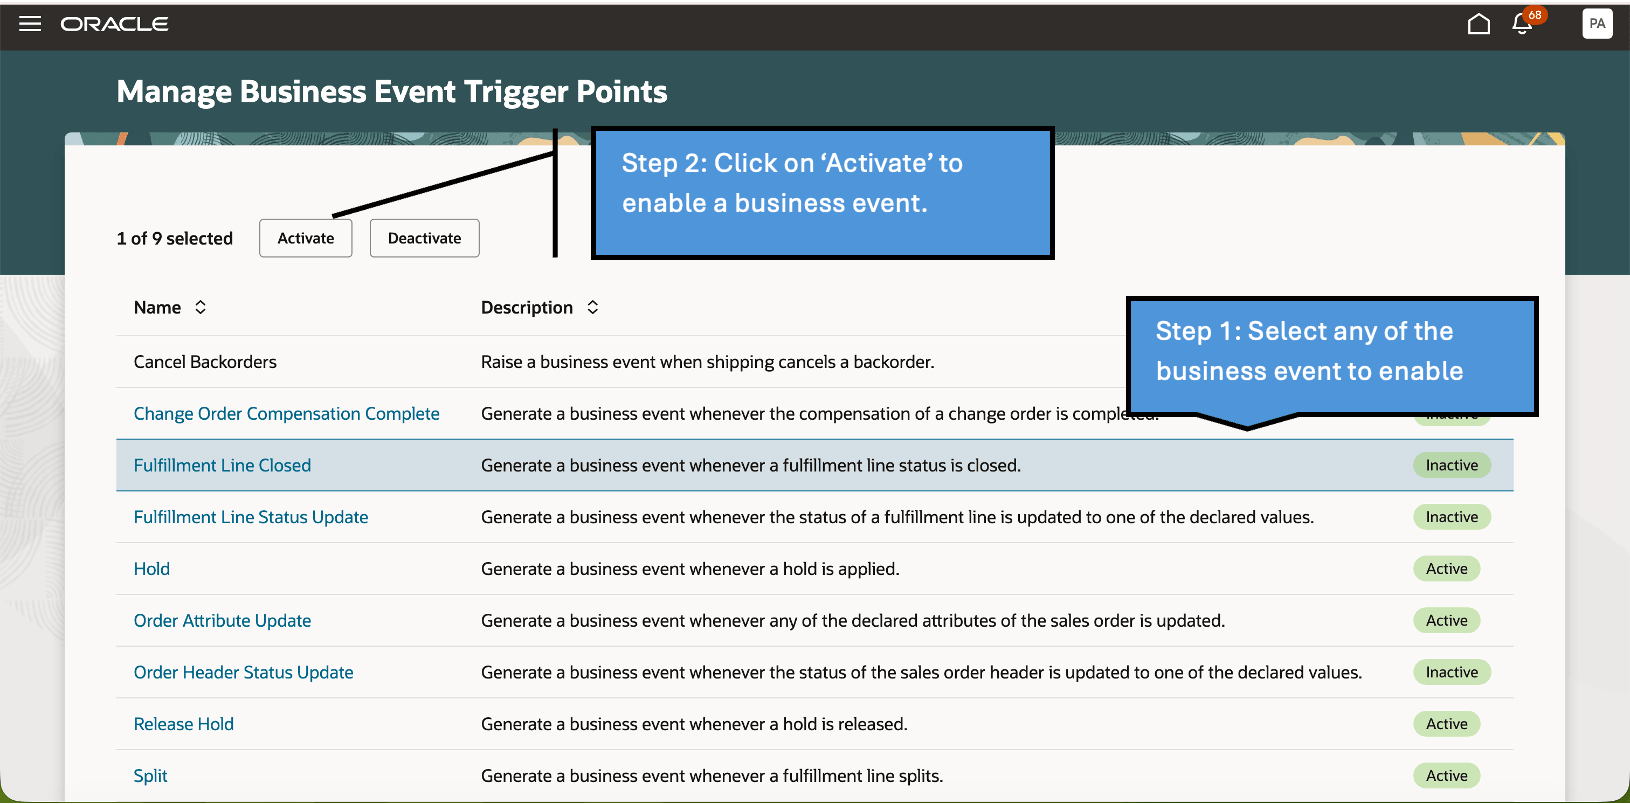
Task: Click description about fulfillment line updated to declared values
Action: click(x=898, y=517)
